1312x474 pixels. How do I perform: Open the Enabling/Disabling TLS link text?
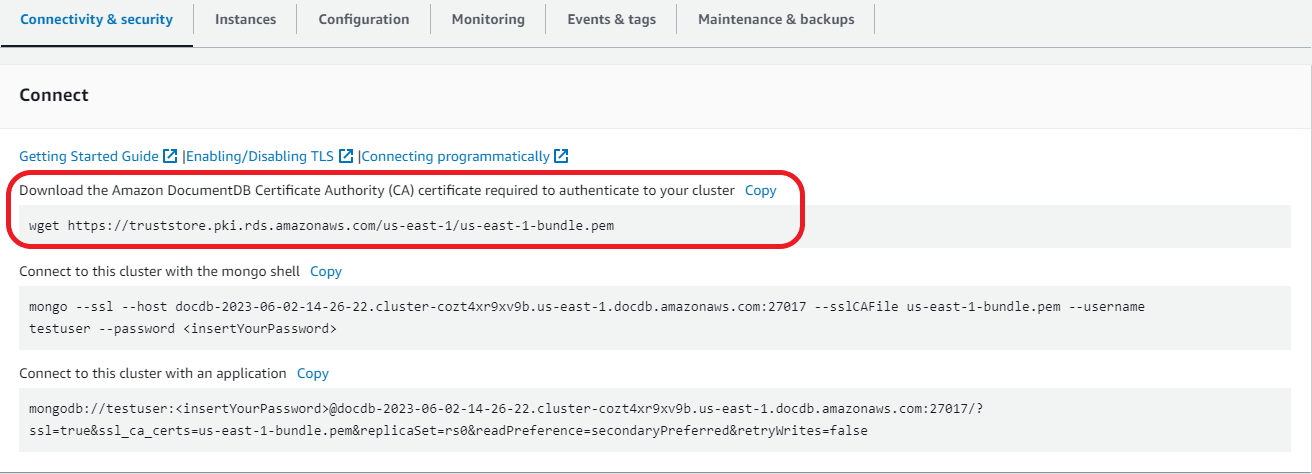point(260,156)
